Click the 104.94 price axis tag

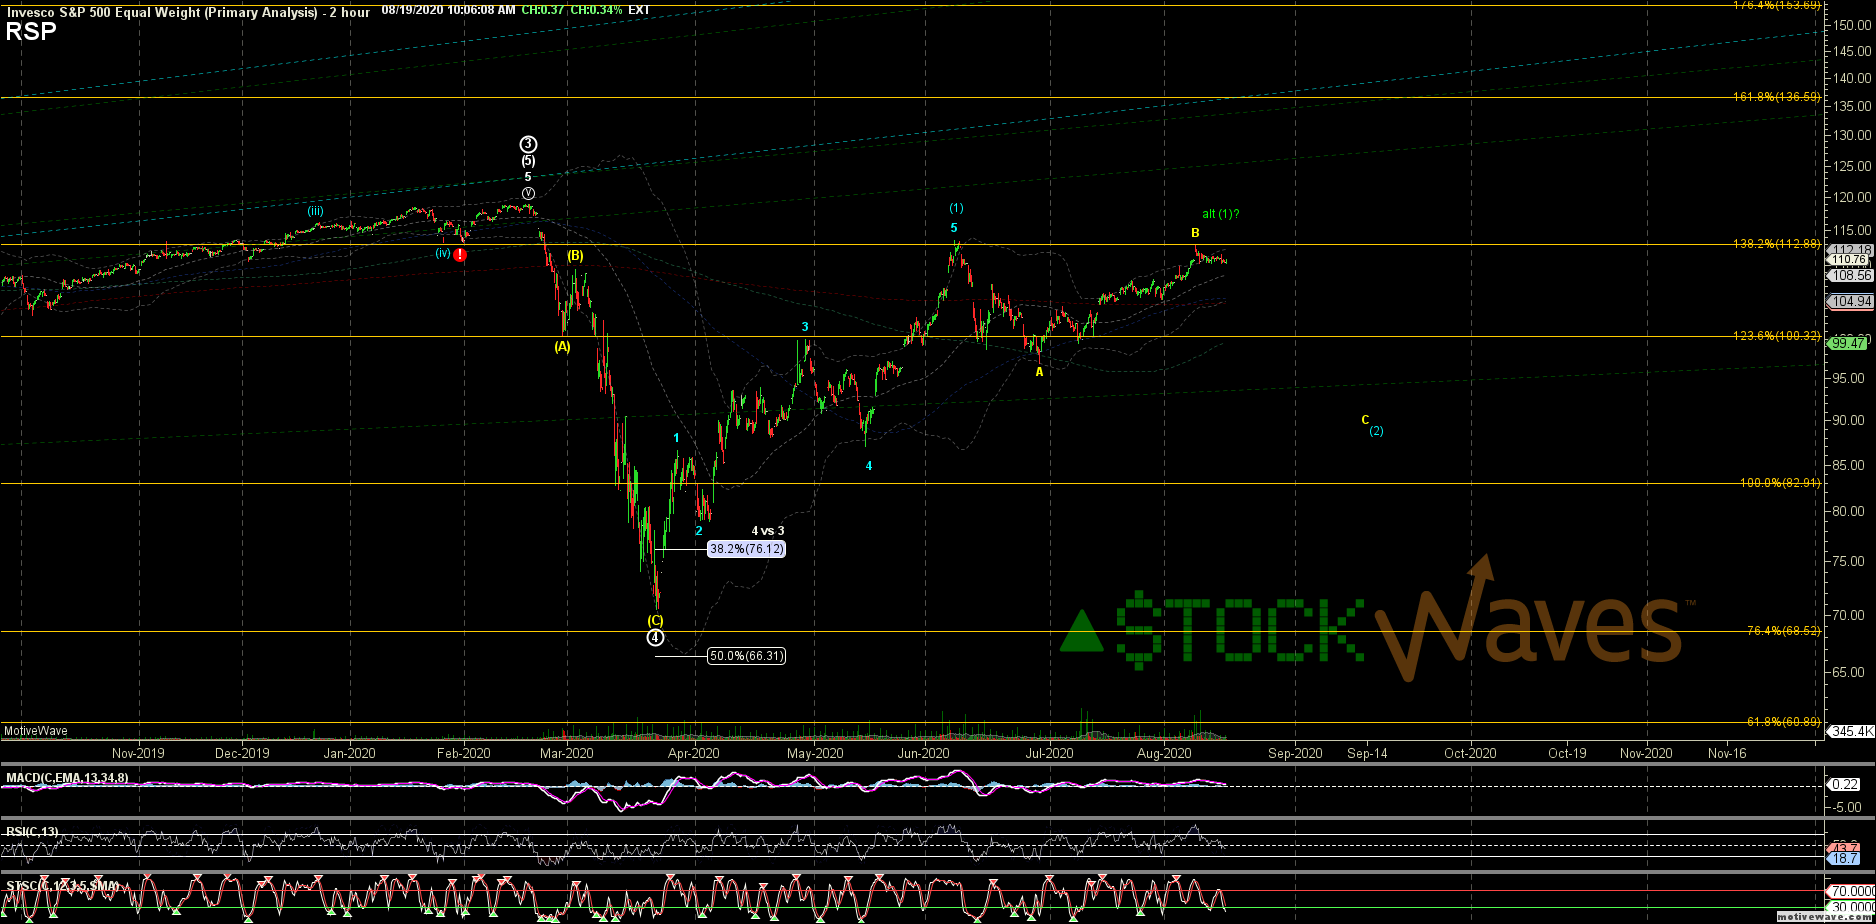pyautogui.click(x=1850, y=301)
